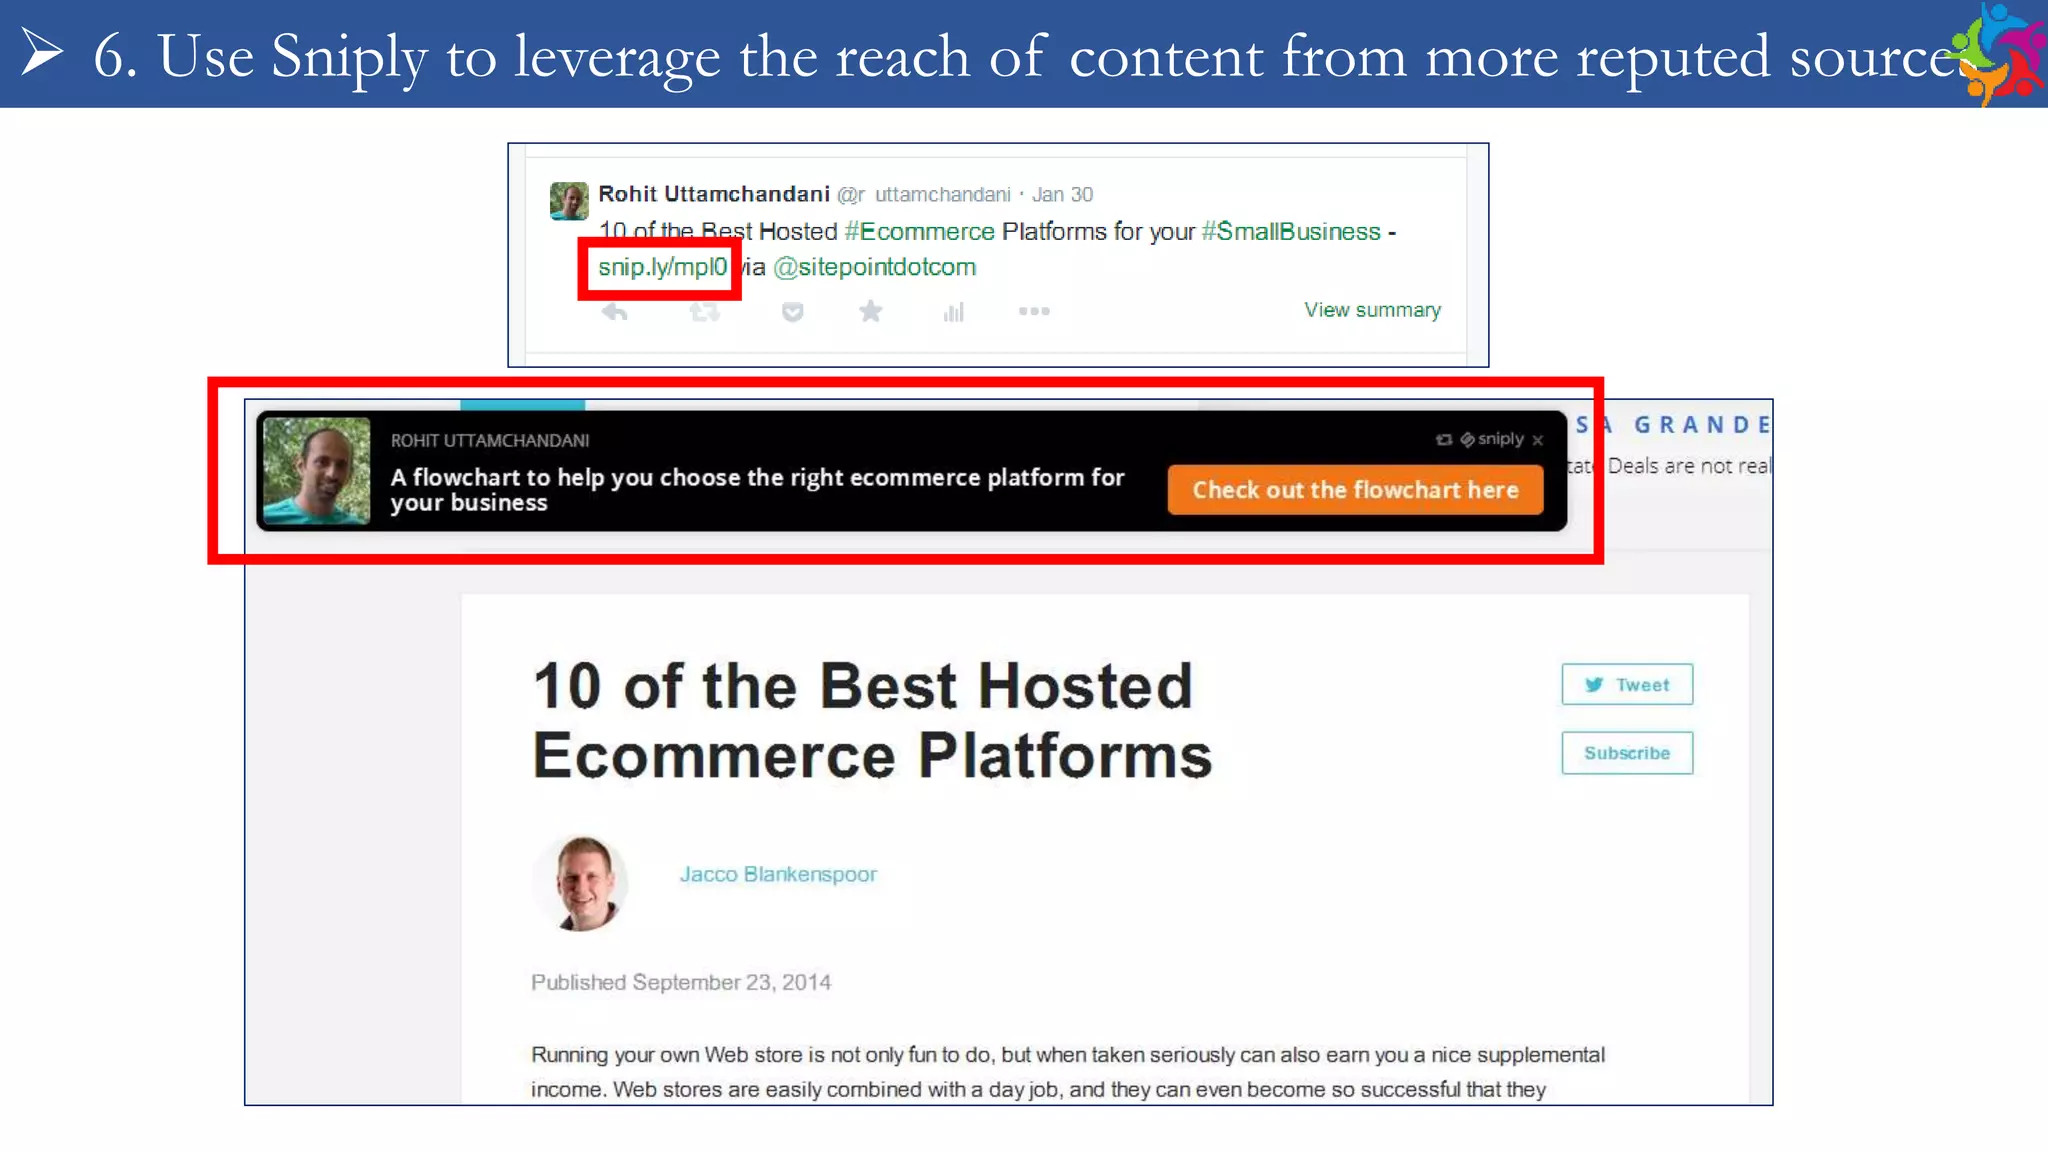Click the Subscribe button beside the article
The image size is (2048, 1152).
click(1627, 753)
